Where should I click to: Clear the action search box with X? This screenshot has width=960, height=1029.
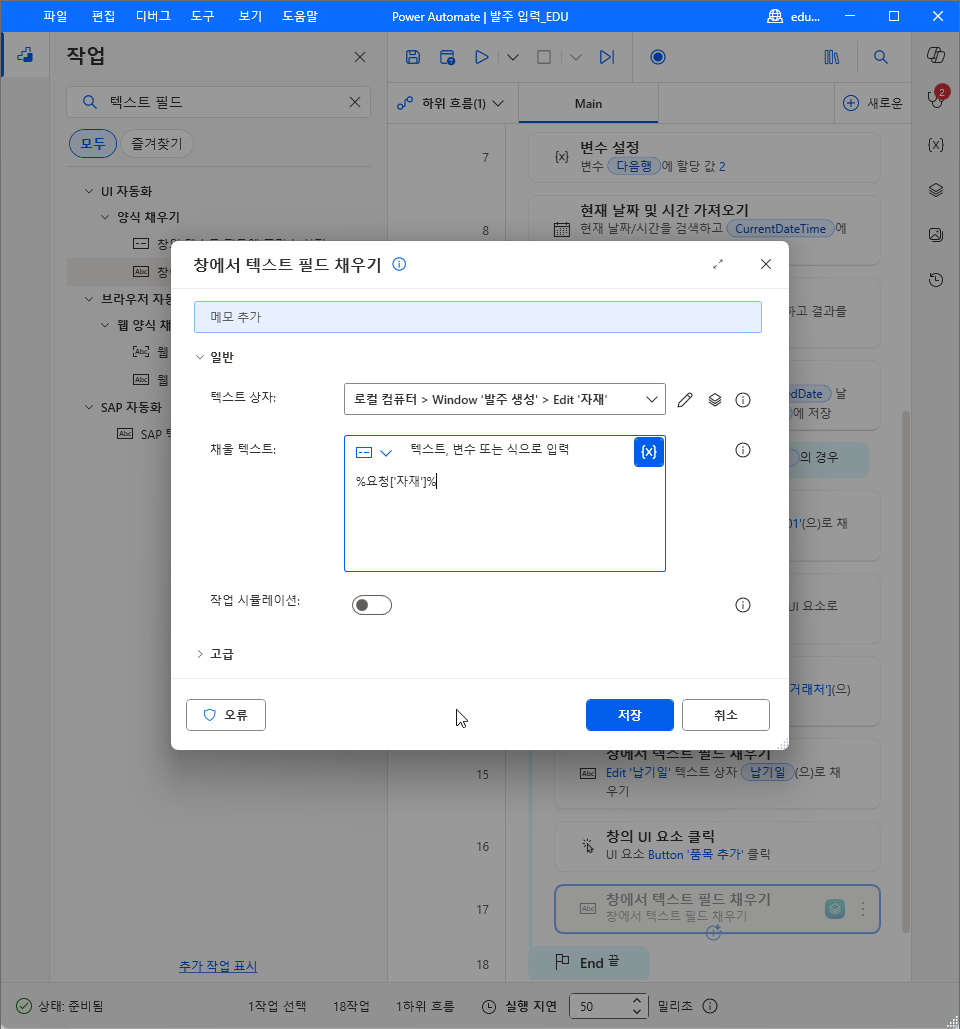point(355,102)
